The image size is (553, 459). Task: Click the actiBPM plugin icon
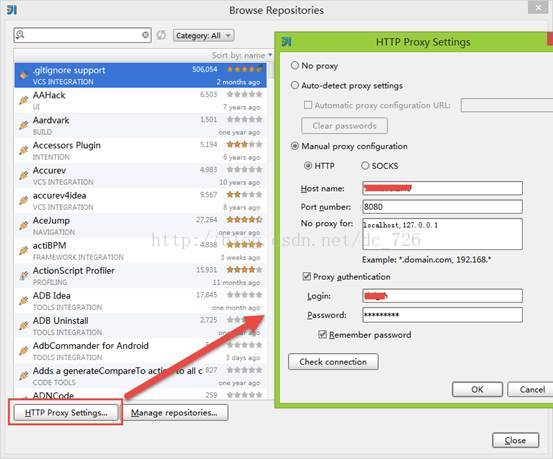[x=24, y=250]
